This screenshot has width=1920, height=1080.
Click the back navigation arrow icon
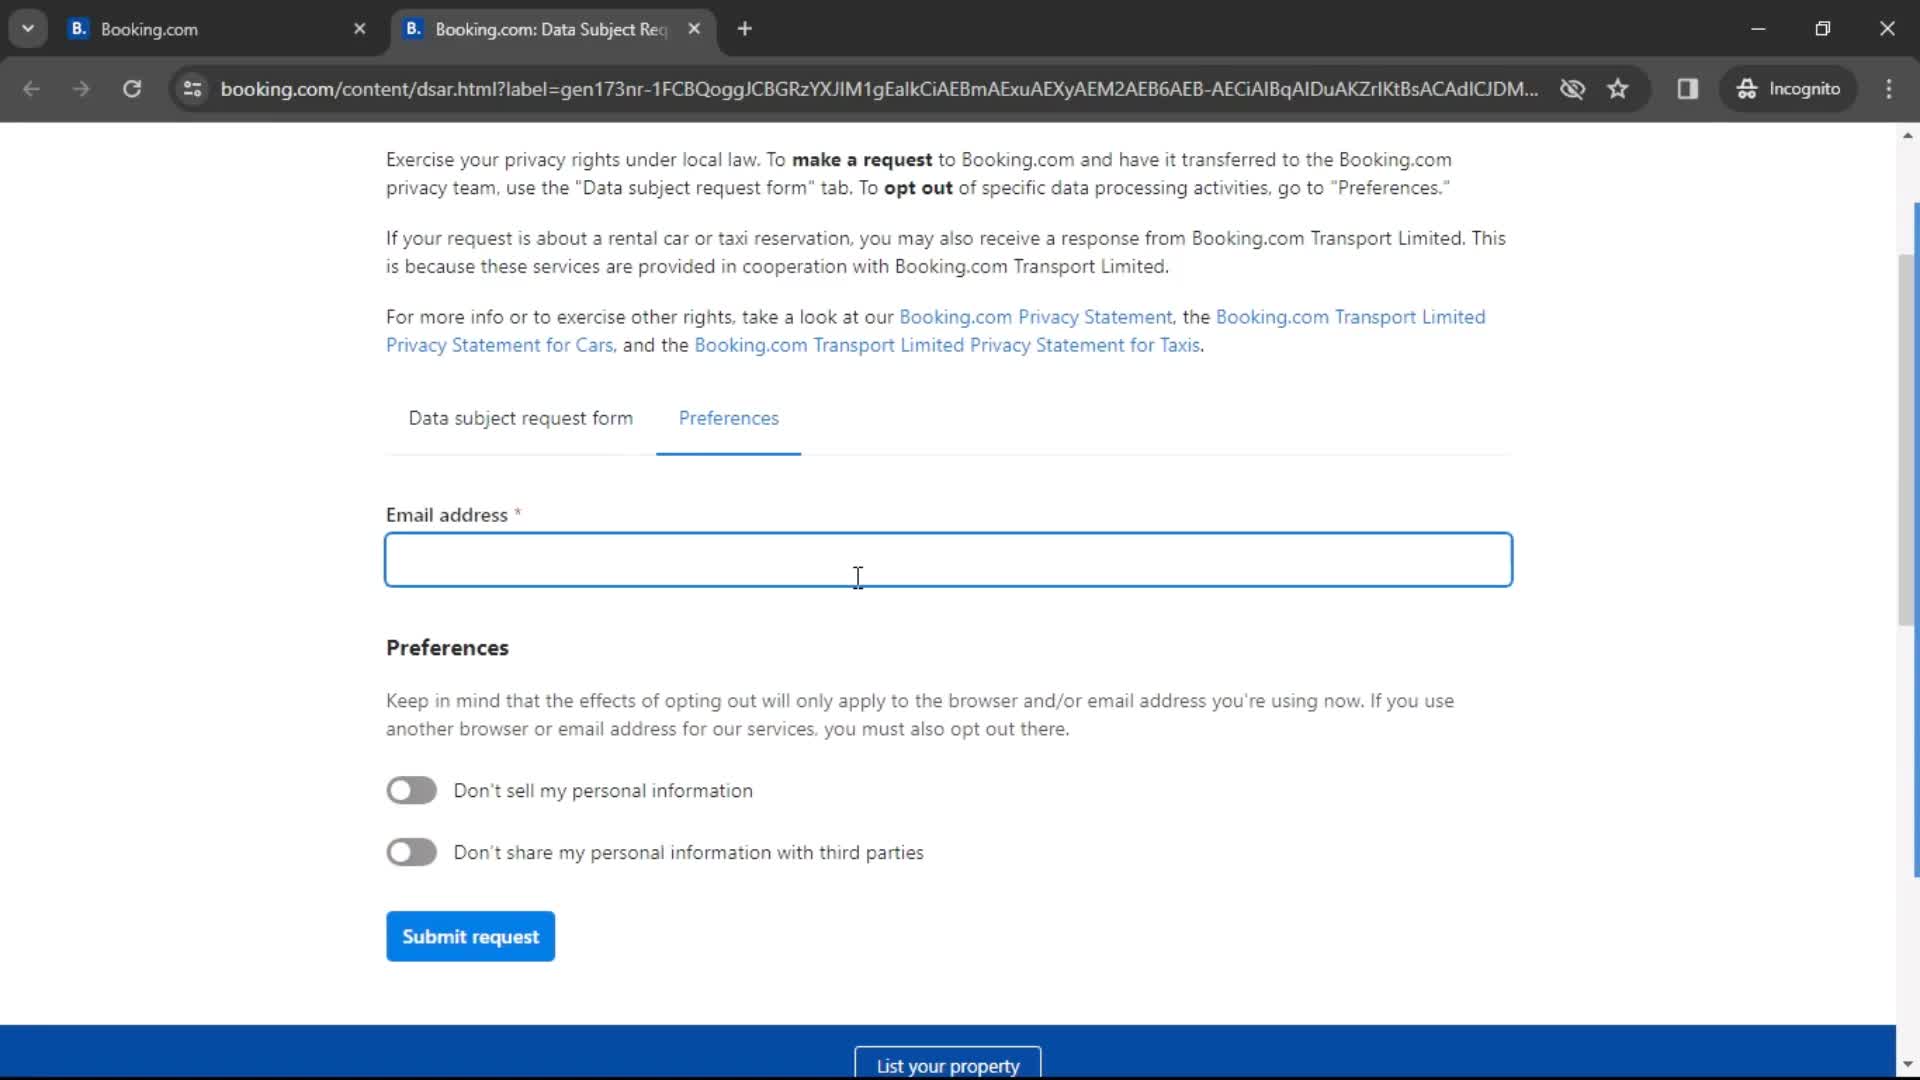pyautogui.click(x=32, y=88)
